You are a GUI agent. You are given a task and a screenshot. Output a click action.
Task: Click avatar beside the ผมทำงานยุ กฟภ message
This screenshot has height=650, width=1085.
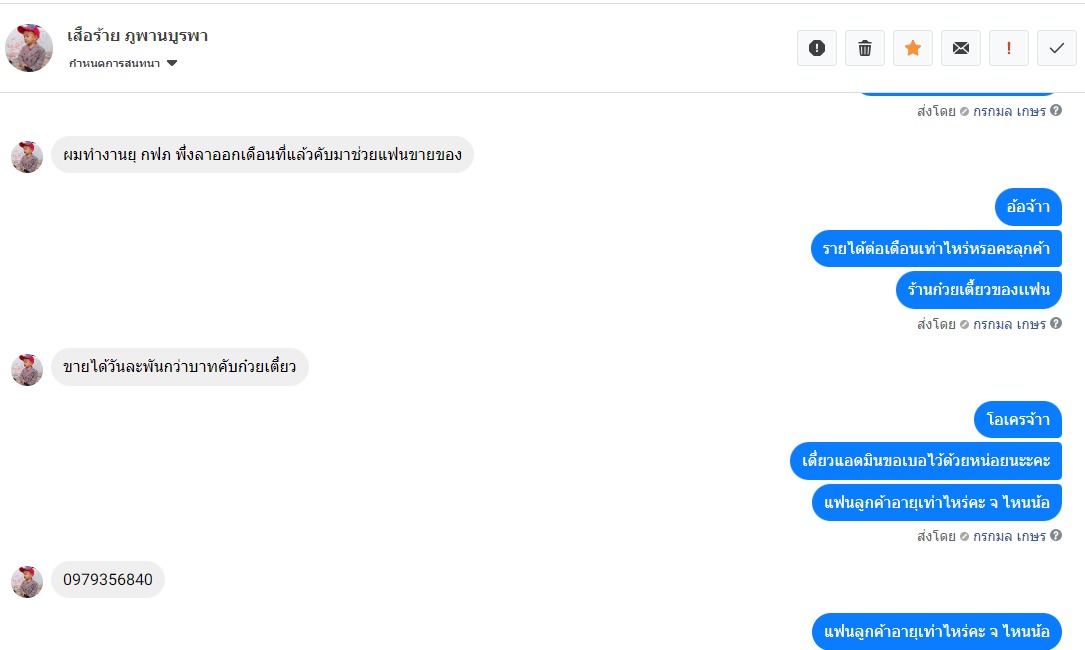pos(27,156)
